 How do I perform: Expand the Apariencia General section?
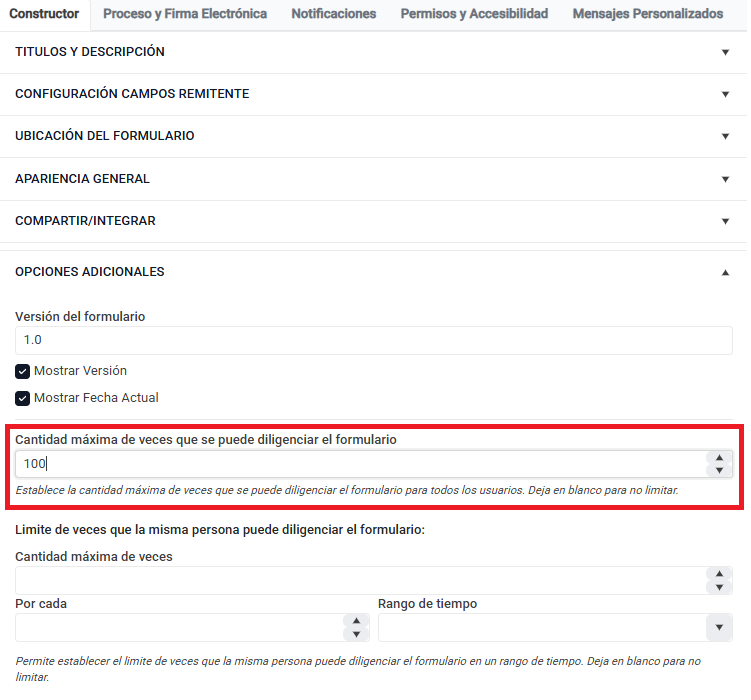point(725,179)
